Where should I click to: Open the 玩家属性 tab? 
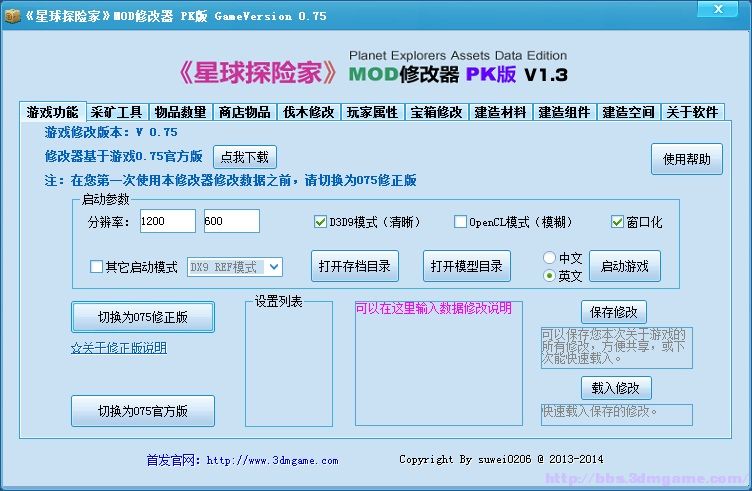373,112
